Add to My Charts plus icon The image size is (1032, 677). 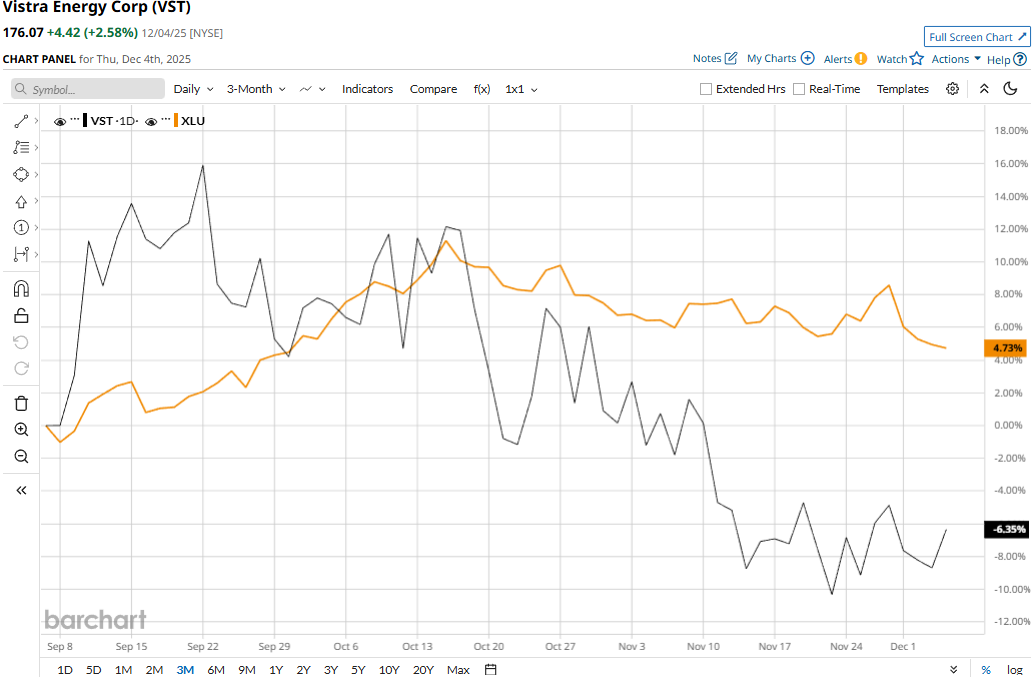coord(808,58)
